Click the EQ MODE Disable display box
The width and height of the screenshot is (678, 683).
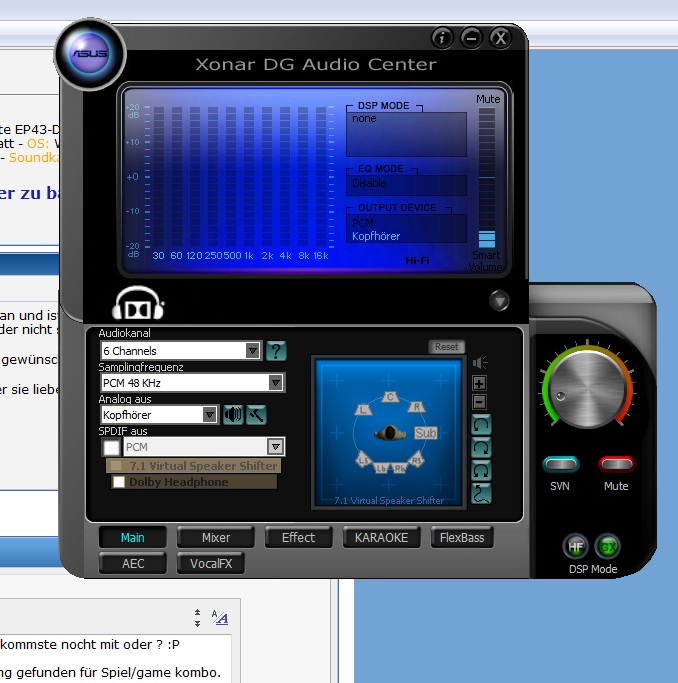406,185
